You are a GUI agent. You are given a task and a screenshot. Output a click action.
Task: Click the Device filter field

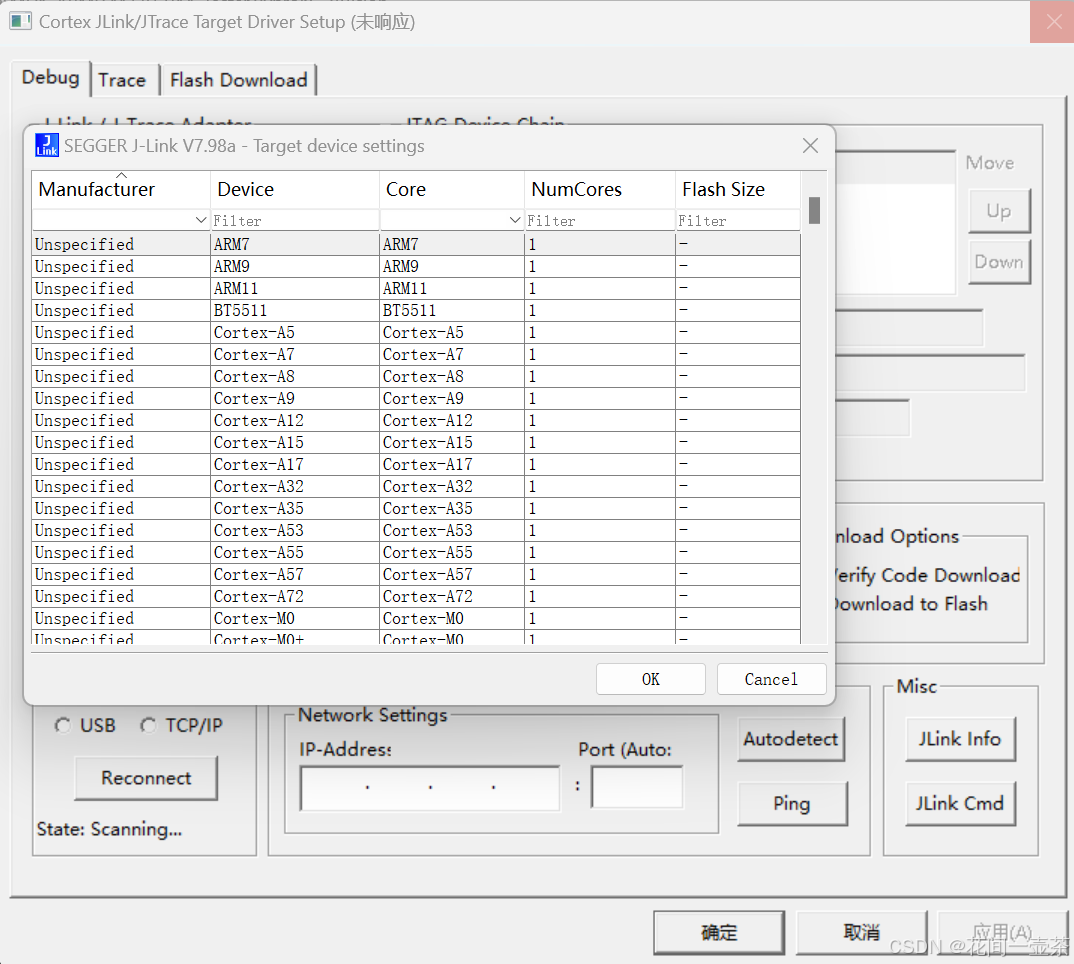pyautogui.click(x=295, y=220)
